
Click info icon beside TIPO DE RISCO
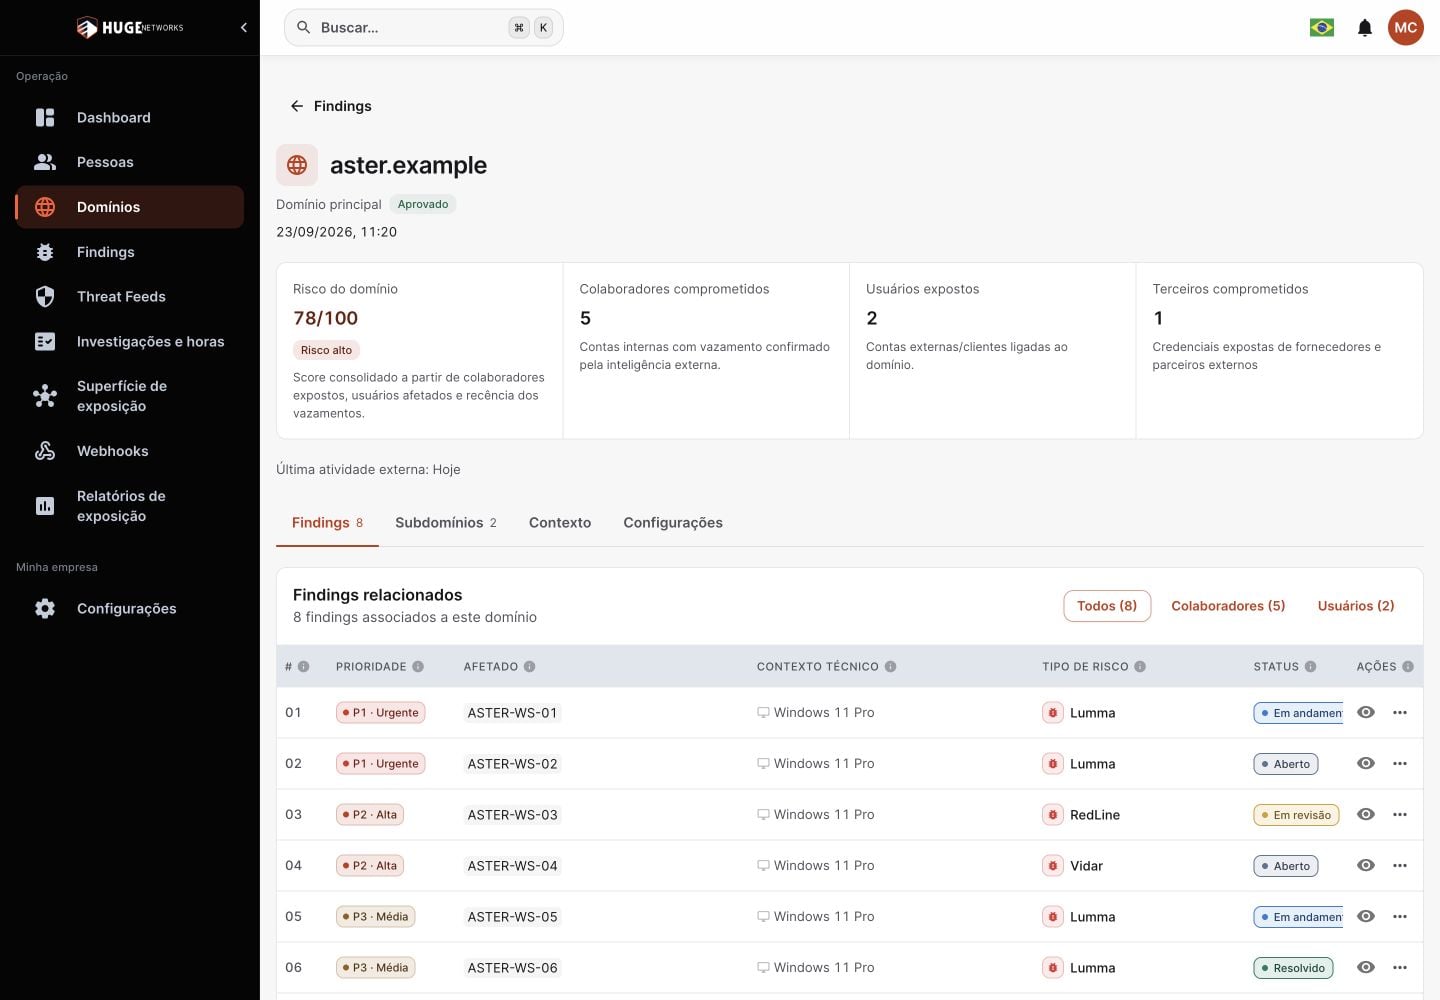(1140, 667)
